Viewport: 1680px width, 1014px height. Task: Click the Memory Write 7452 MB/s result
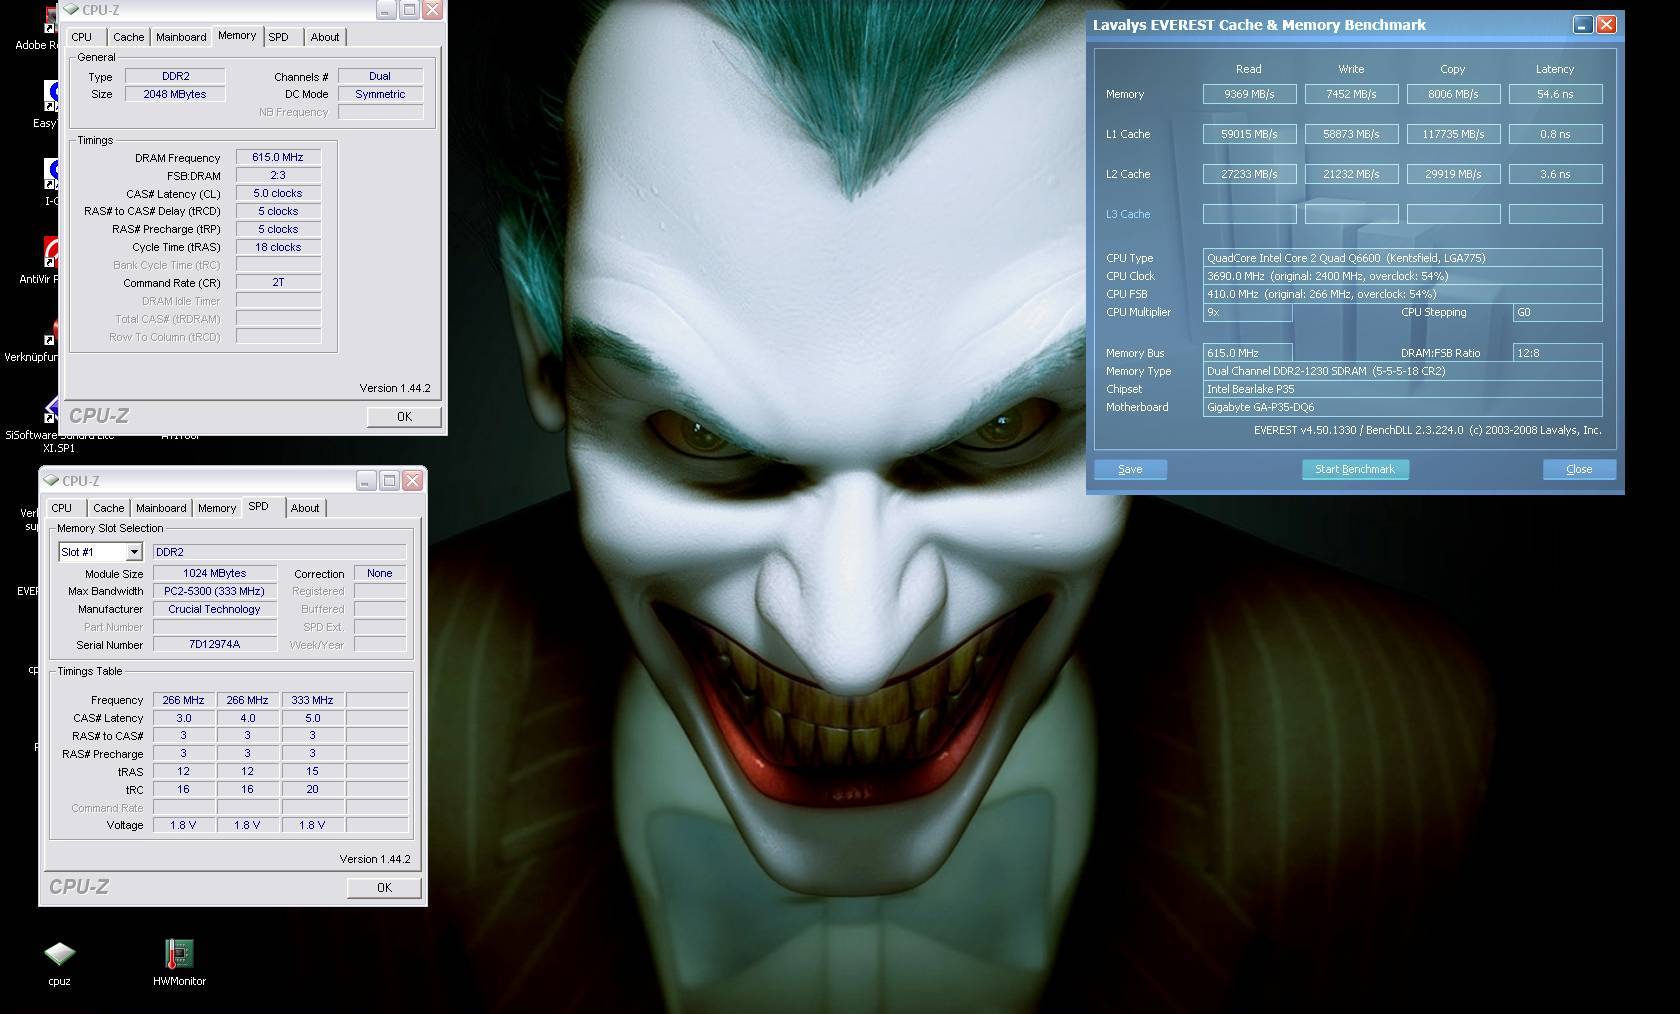click(x=1351, y=94)
